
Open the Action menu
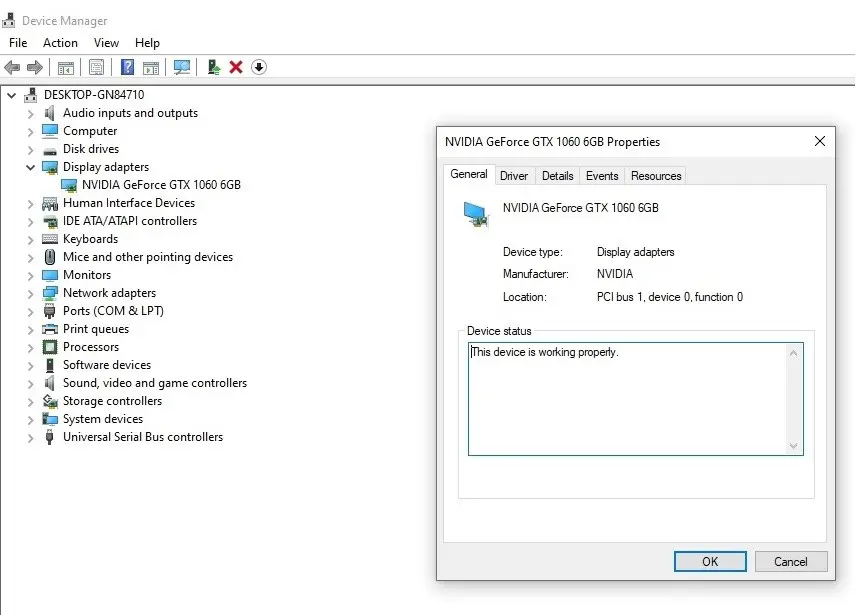[60, 43]
